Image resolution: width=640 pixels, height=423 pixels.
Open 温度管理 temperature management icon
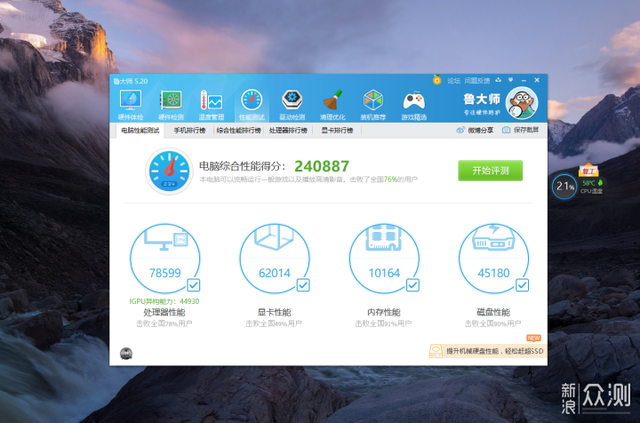pyautogui.click(x=211, y=105)
